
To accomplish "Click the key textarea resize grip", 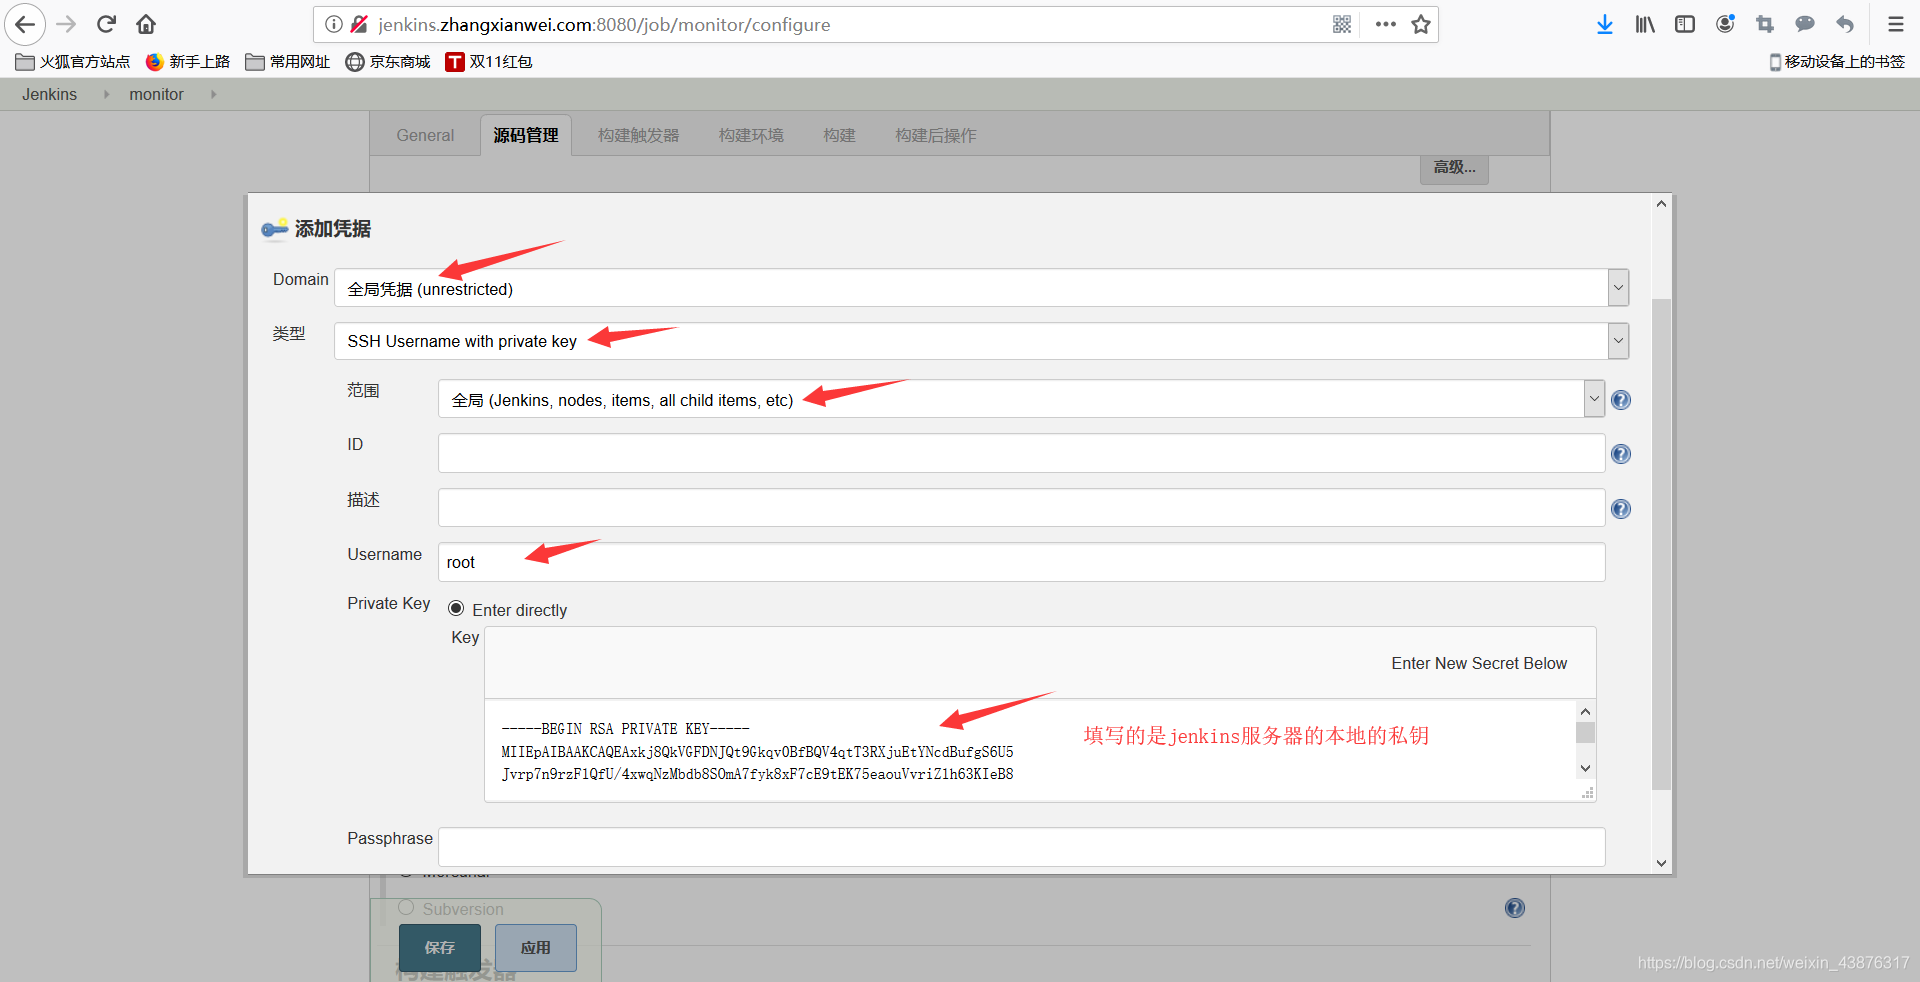I will (1587, 792).
